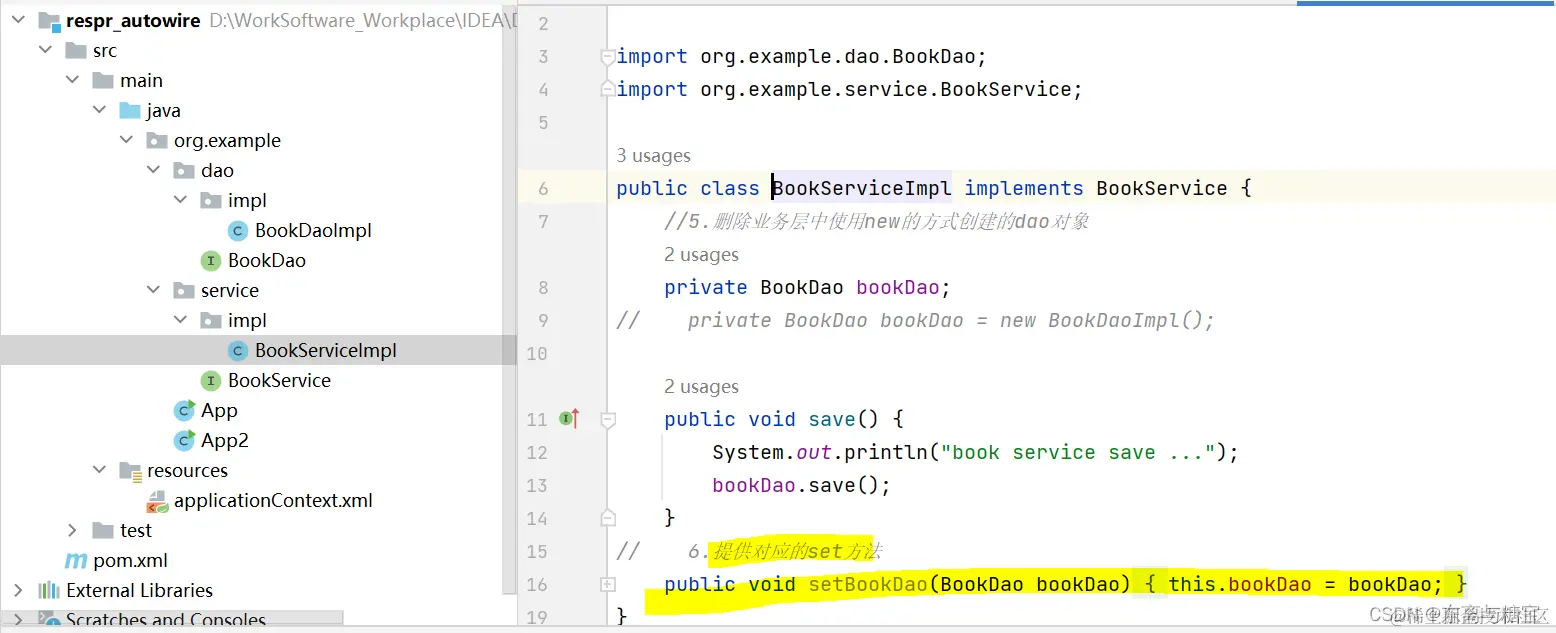This screenshot has height=633, width=1556.
Task: Click setBookDao method name in the editor
Action: 868,584
